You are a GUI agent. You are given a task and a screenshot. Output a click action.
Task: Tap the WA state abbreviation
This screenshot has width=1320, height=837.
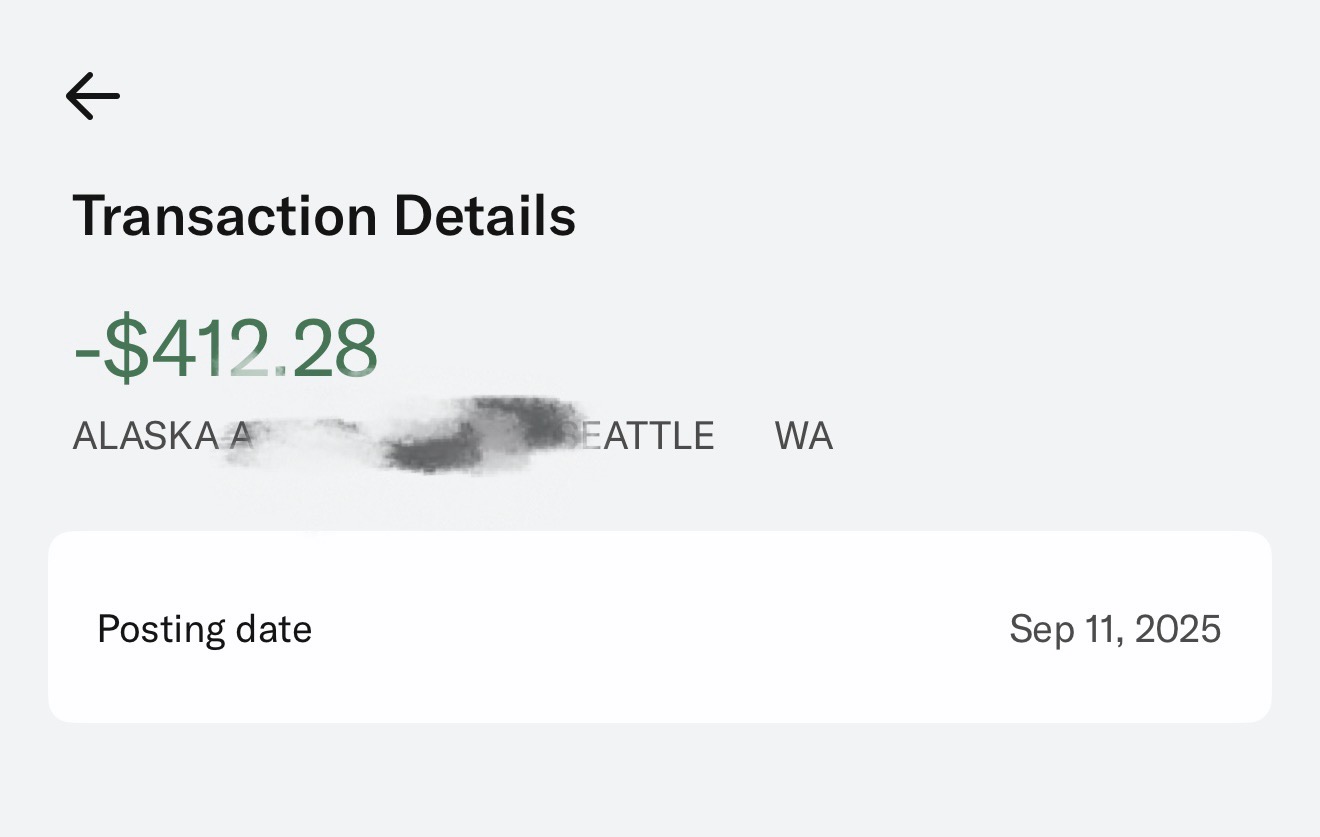click(x=803, y=436)
